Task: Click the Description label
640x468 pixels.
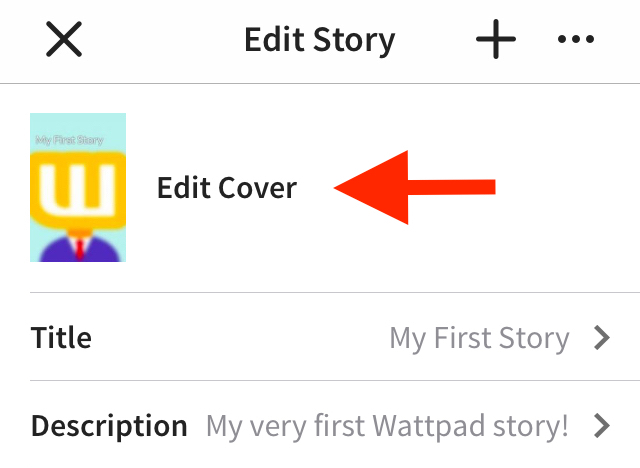Action: coord(109,426)
